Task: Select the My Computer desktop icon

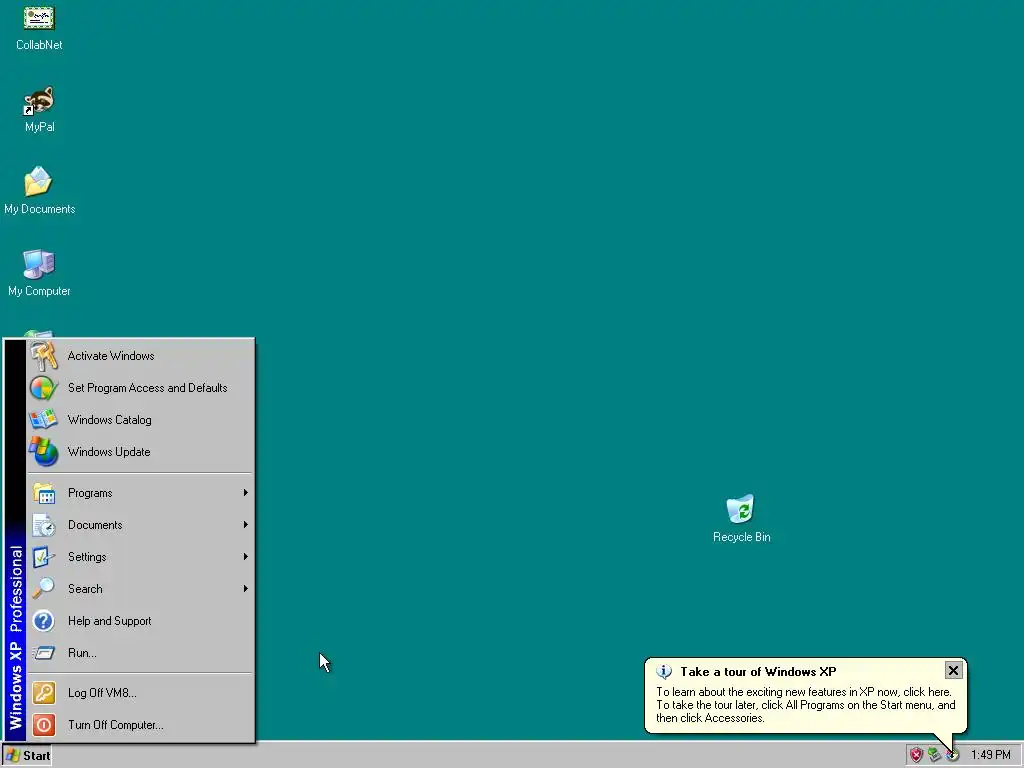Action: click(39, 264)
